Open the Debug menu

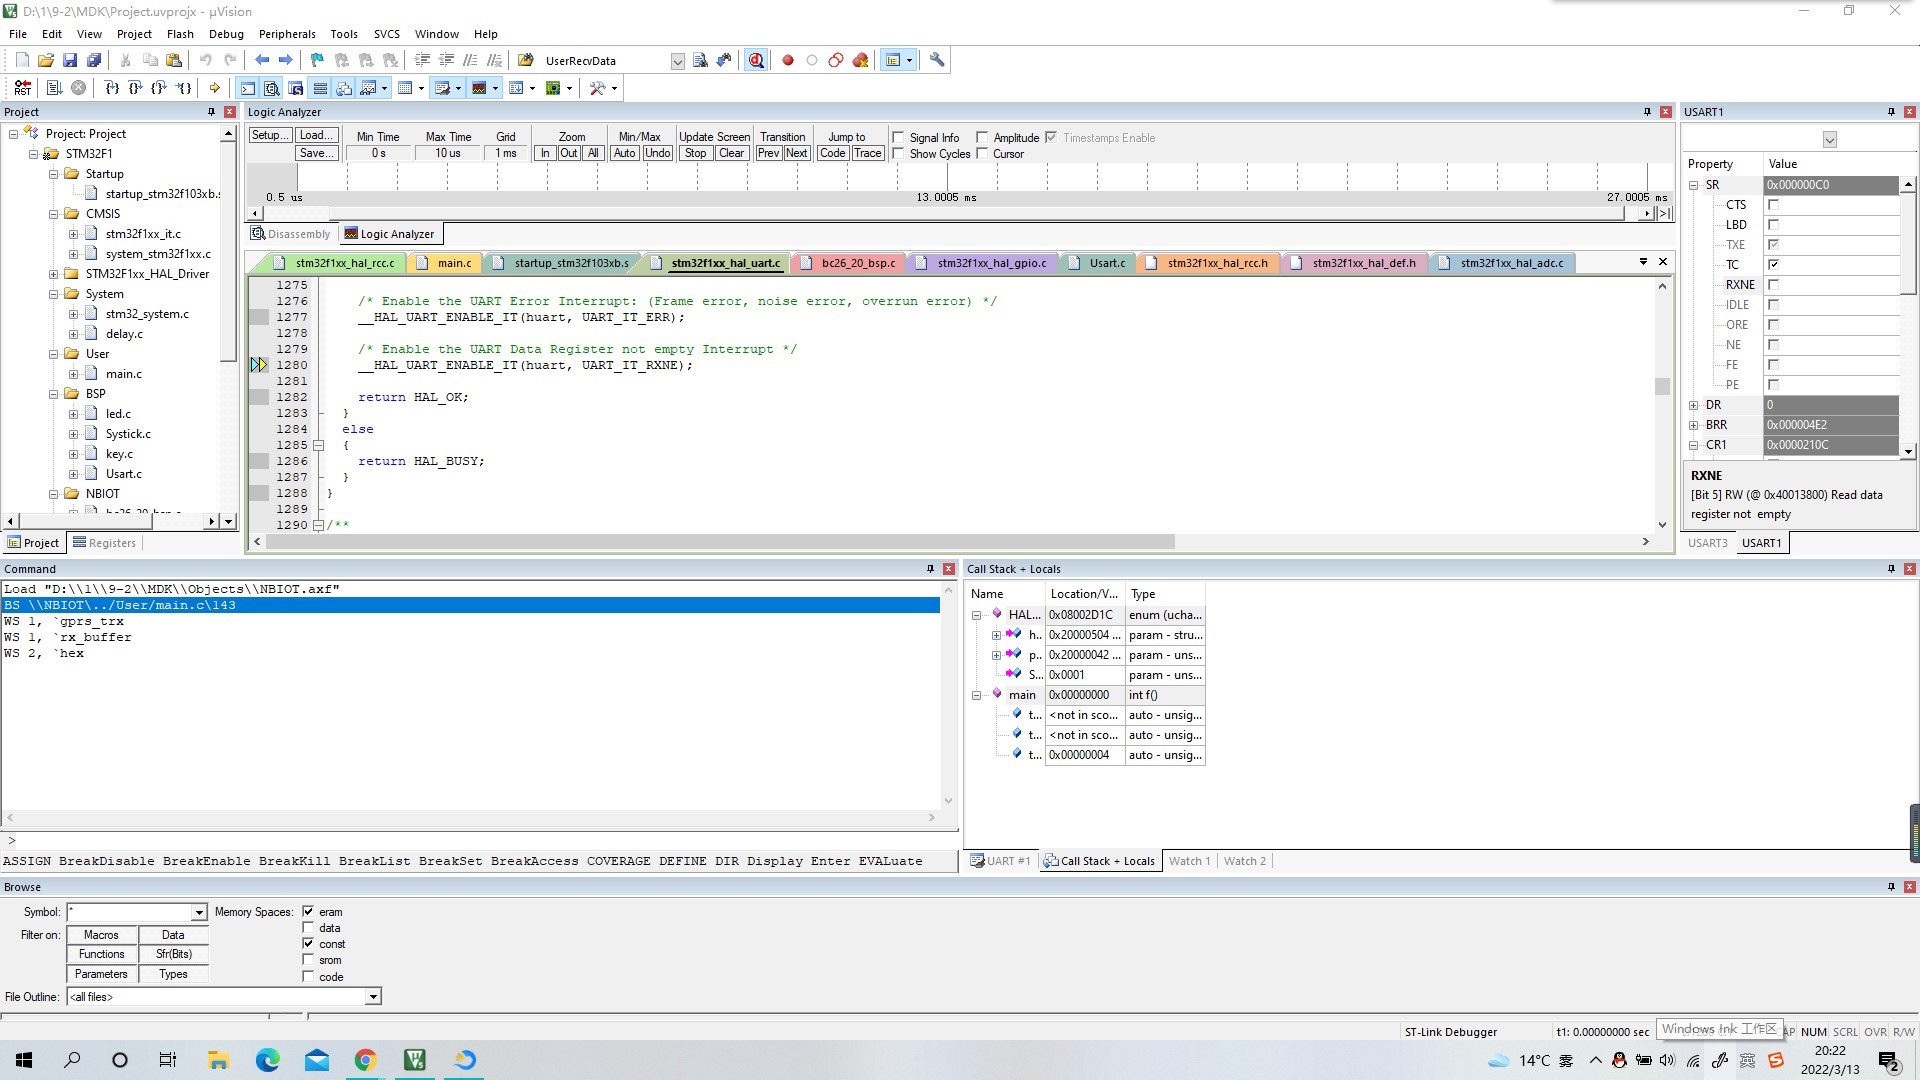coord(226,34)
